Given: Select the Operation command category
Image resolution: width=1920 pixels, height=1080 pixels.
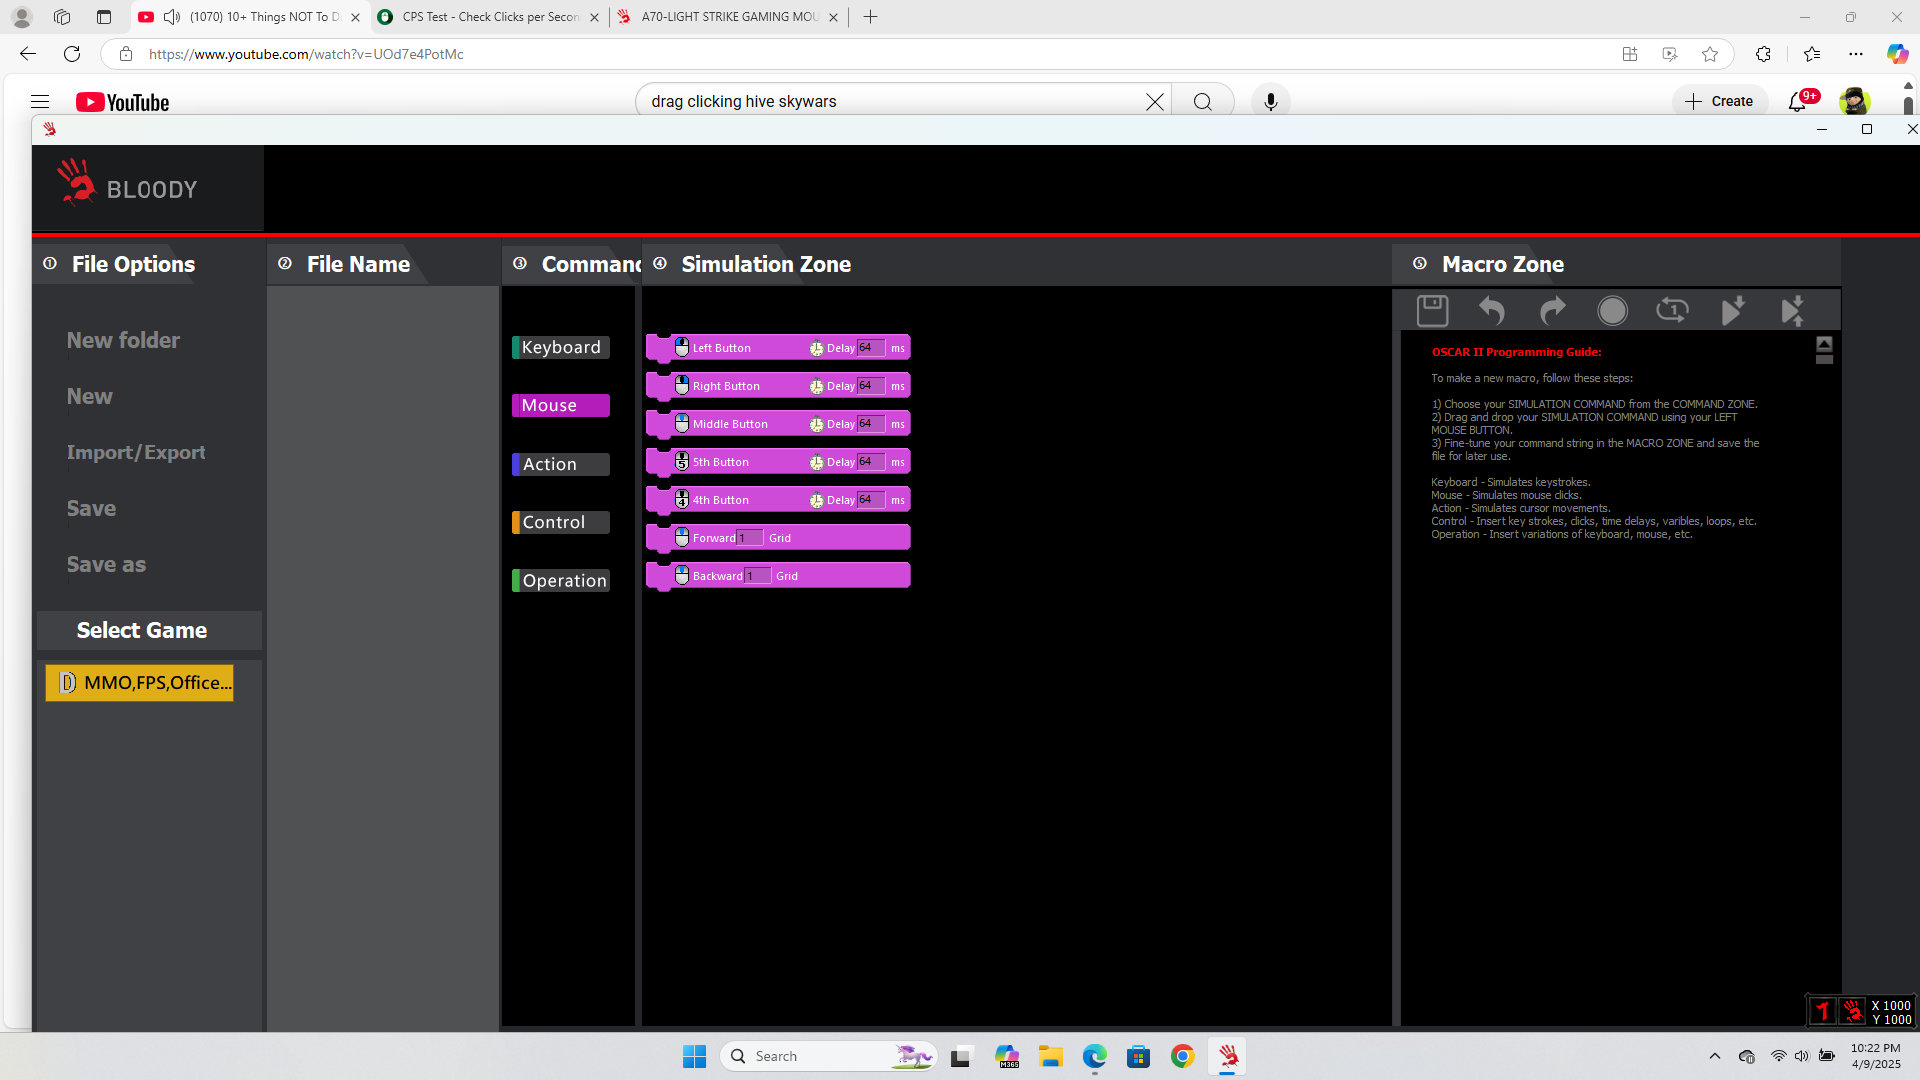Looking at the screenshot, I should click(561, 581).
